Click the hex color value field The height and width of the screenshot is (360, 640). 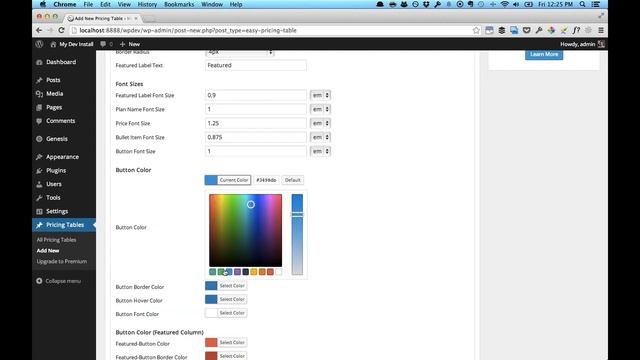tap(266, 180)
